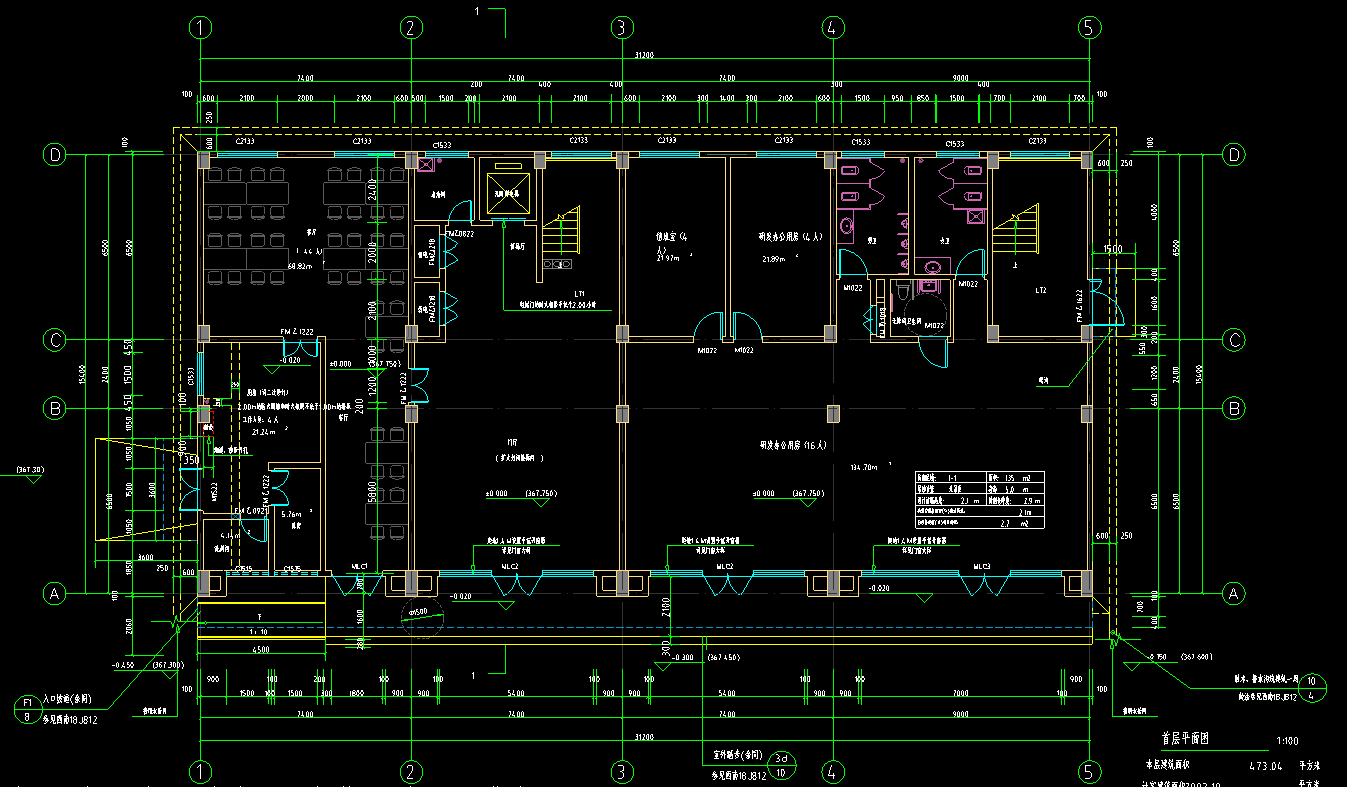The width and height of the screenshot is (1347, 787).
Task: Click the 3d/10 detail callout bubble
Action: tap(784, 765)
